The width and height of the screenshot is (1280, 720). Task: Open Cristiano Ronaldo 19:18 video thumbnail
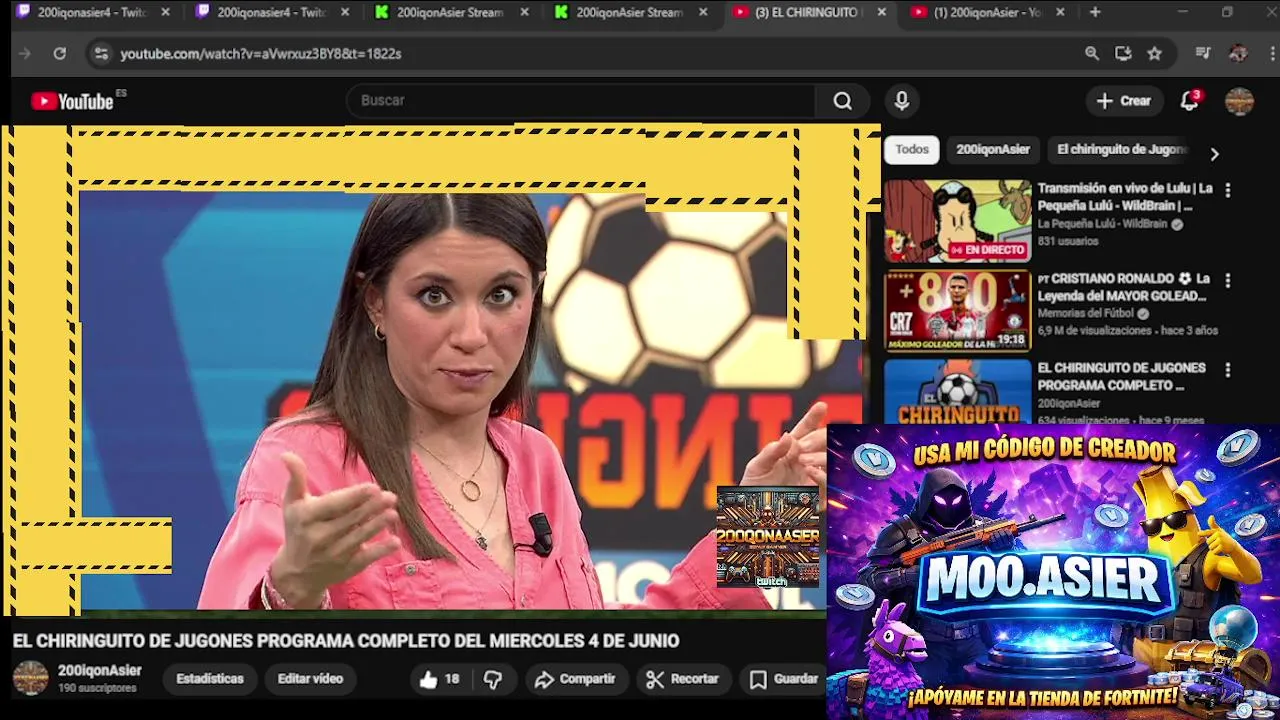[x=957, y=311]
